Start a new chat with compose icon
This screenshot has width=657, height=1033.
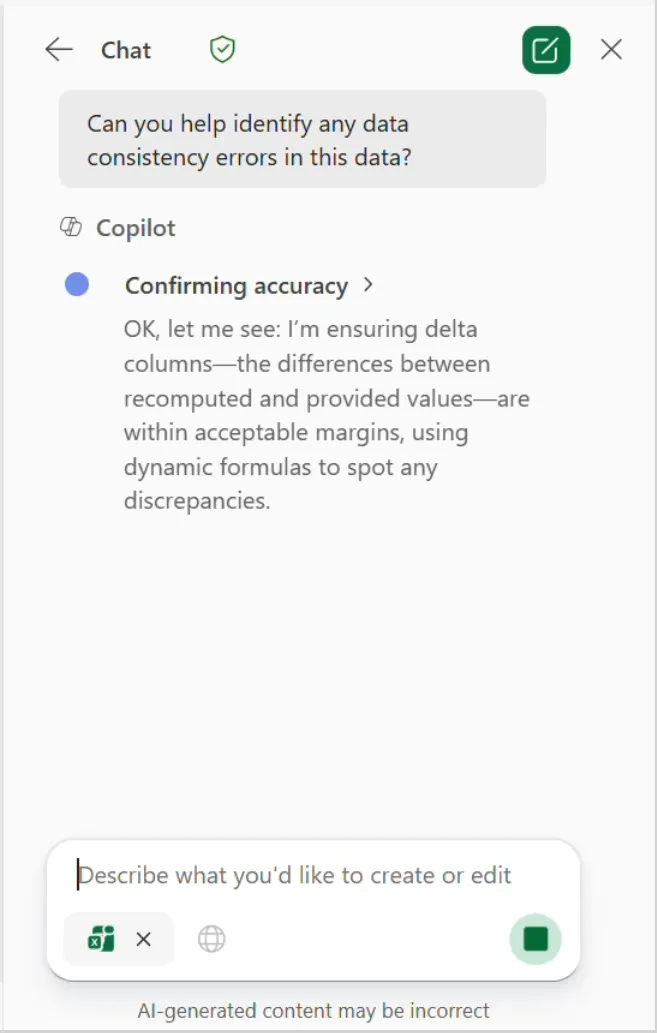pos(546,50)
